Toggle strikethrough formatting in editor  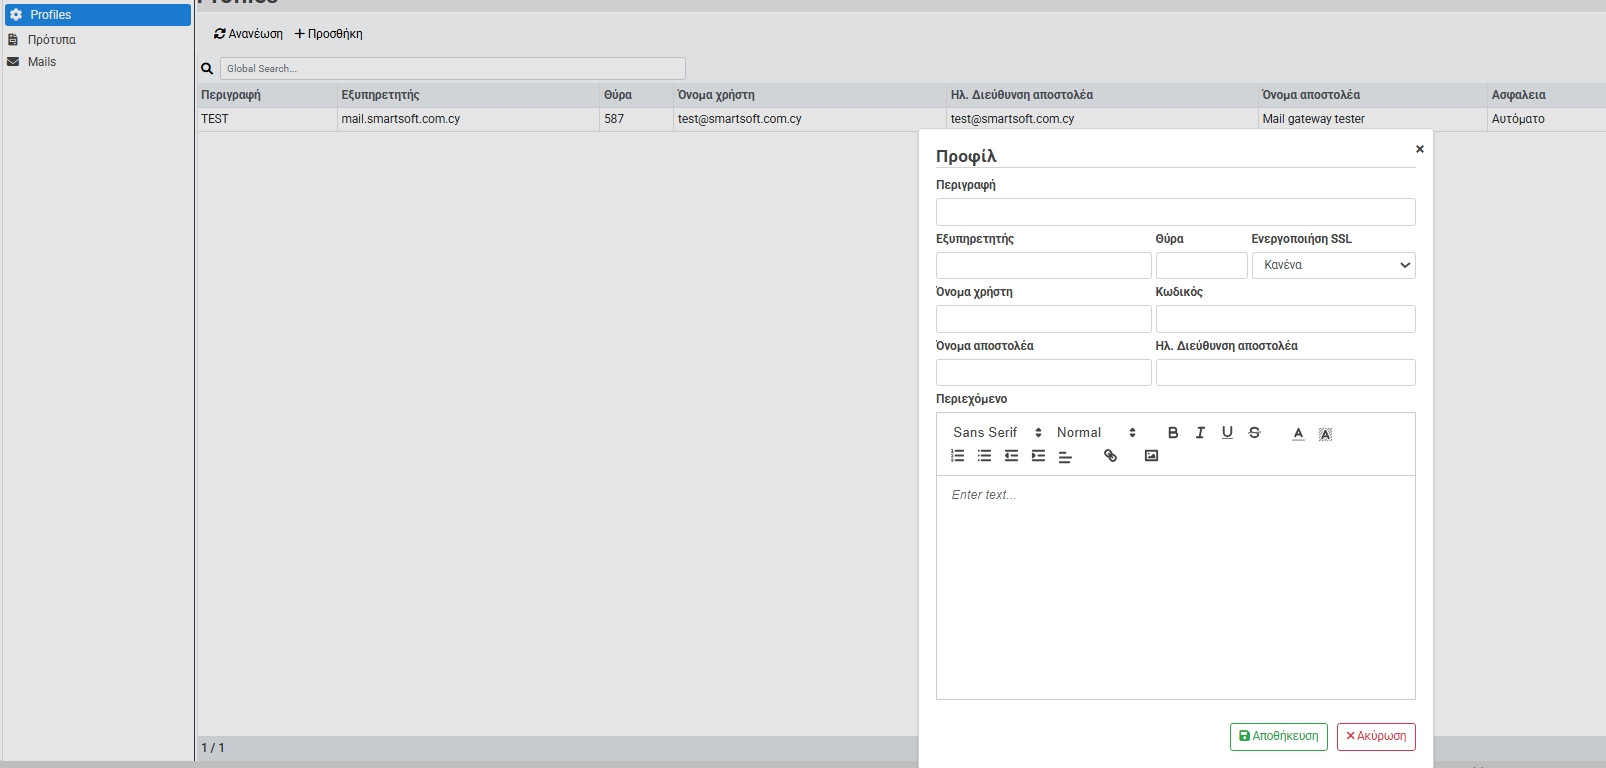pyautogui.click(x=1254, y=433)
